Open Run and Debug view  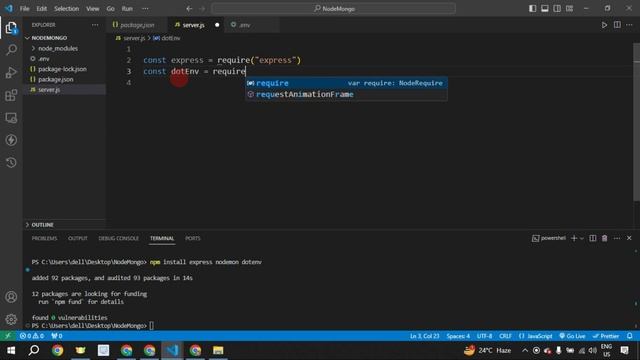11,73
